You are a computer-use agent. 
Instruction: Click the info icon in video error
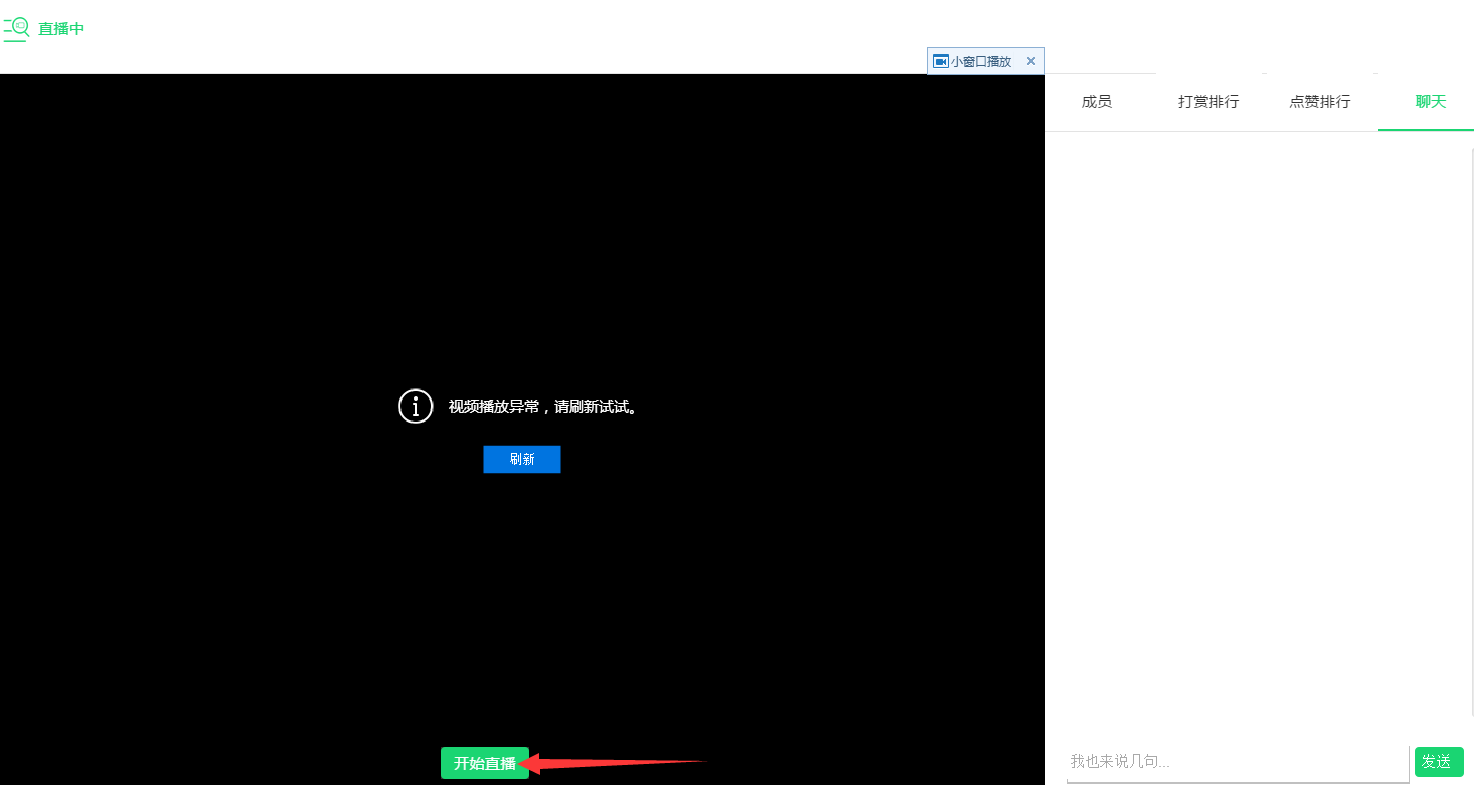pos(416,407)
